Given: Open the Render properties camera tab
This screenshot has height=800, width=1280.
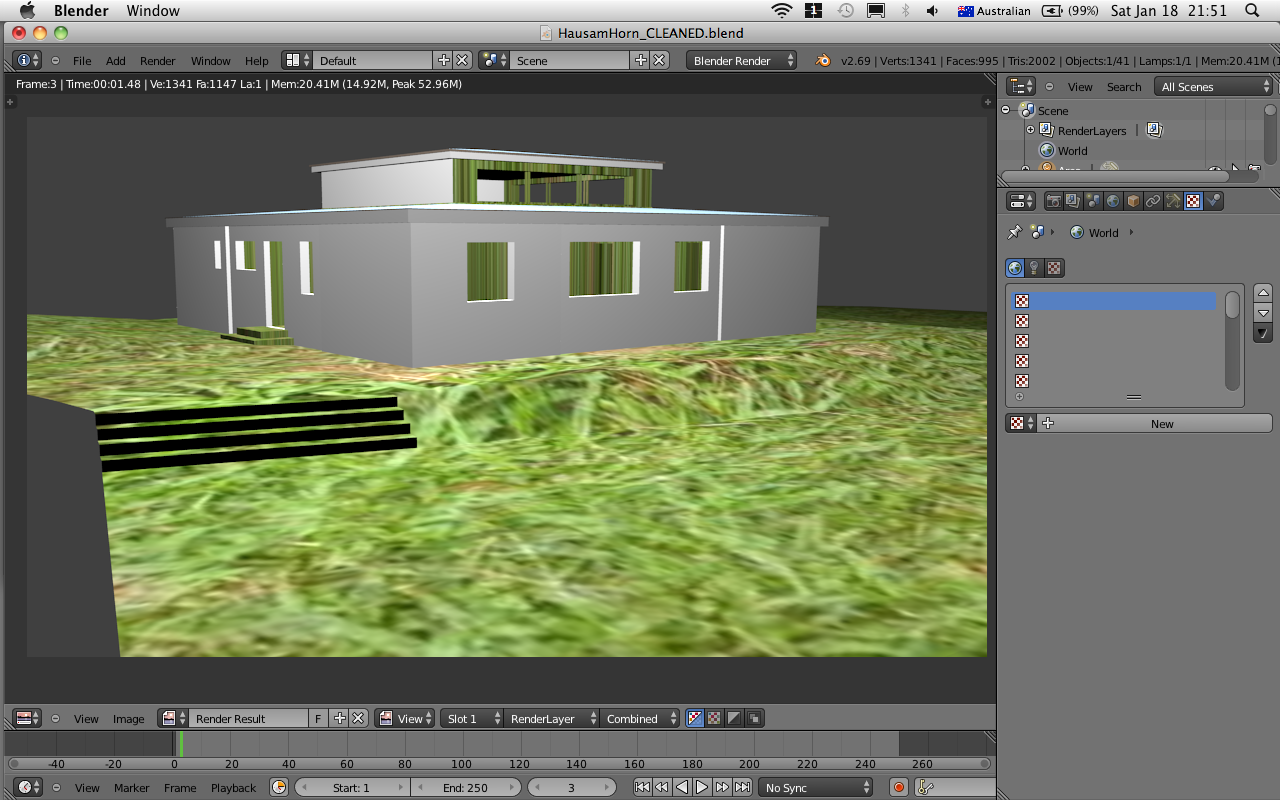Looking at the screenshot, I should (1053, 201).
